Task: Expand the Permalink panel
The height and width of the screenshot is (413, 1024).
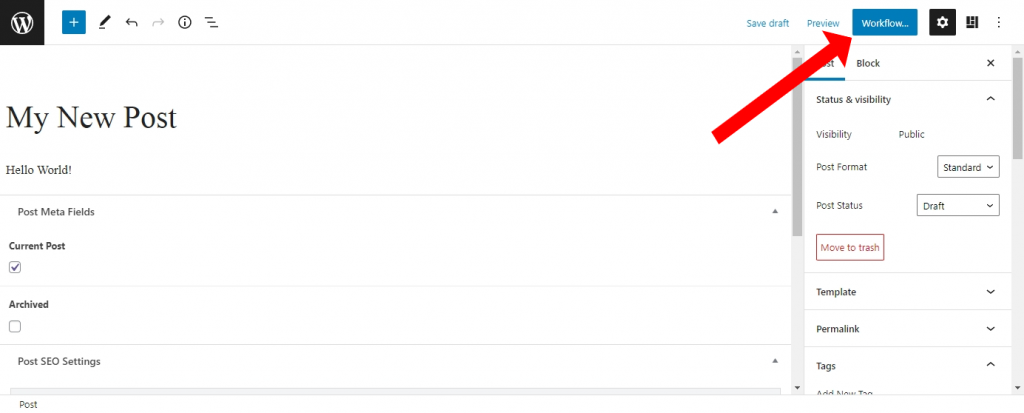Action: (907, 329)
